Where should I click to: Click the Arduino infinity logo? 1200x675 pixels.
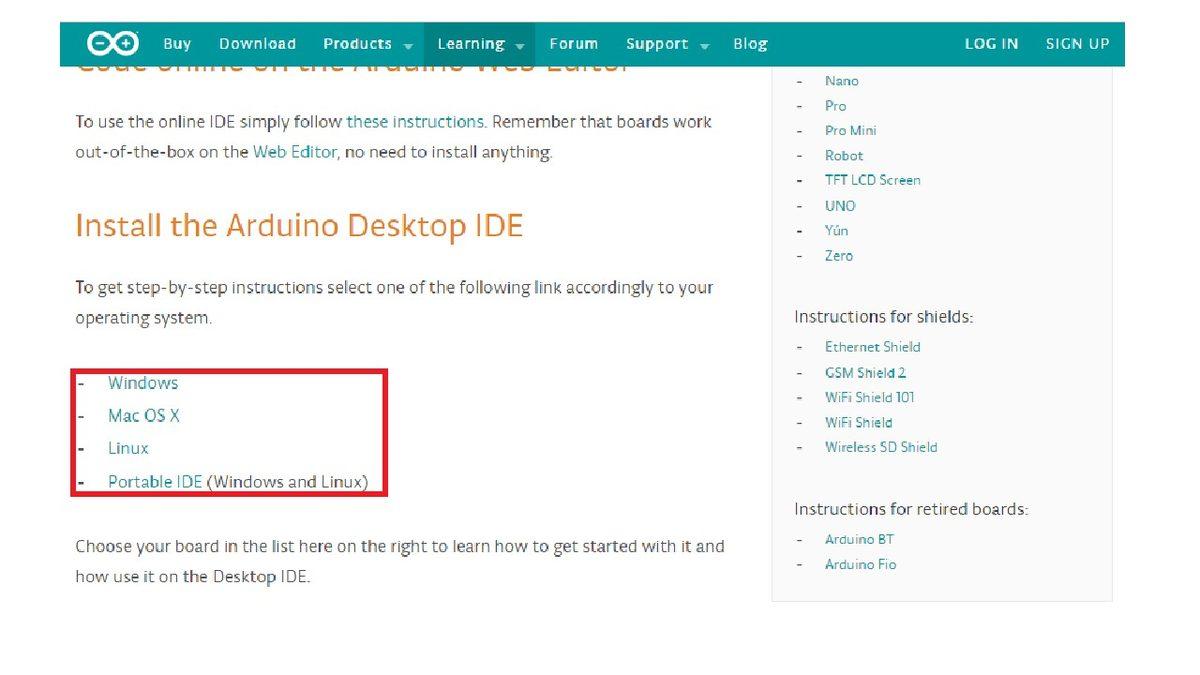pos(109,43)
